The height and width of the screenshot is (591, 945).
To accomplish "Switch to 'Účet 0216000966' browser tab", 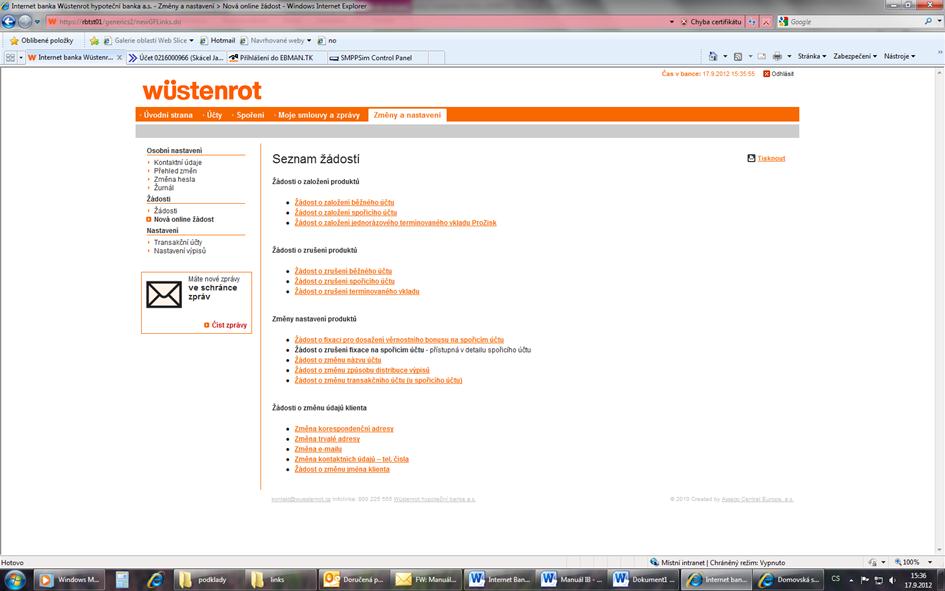I will point(175,58).
